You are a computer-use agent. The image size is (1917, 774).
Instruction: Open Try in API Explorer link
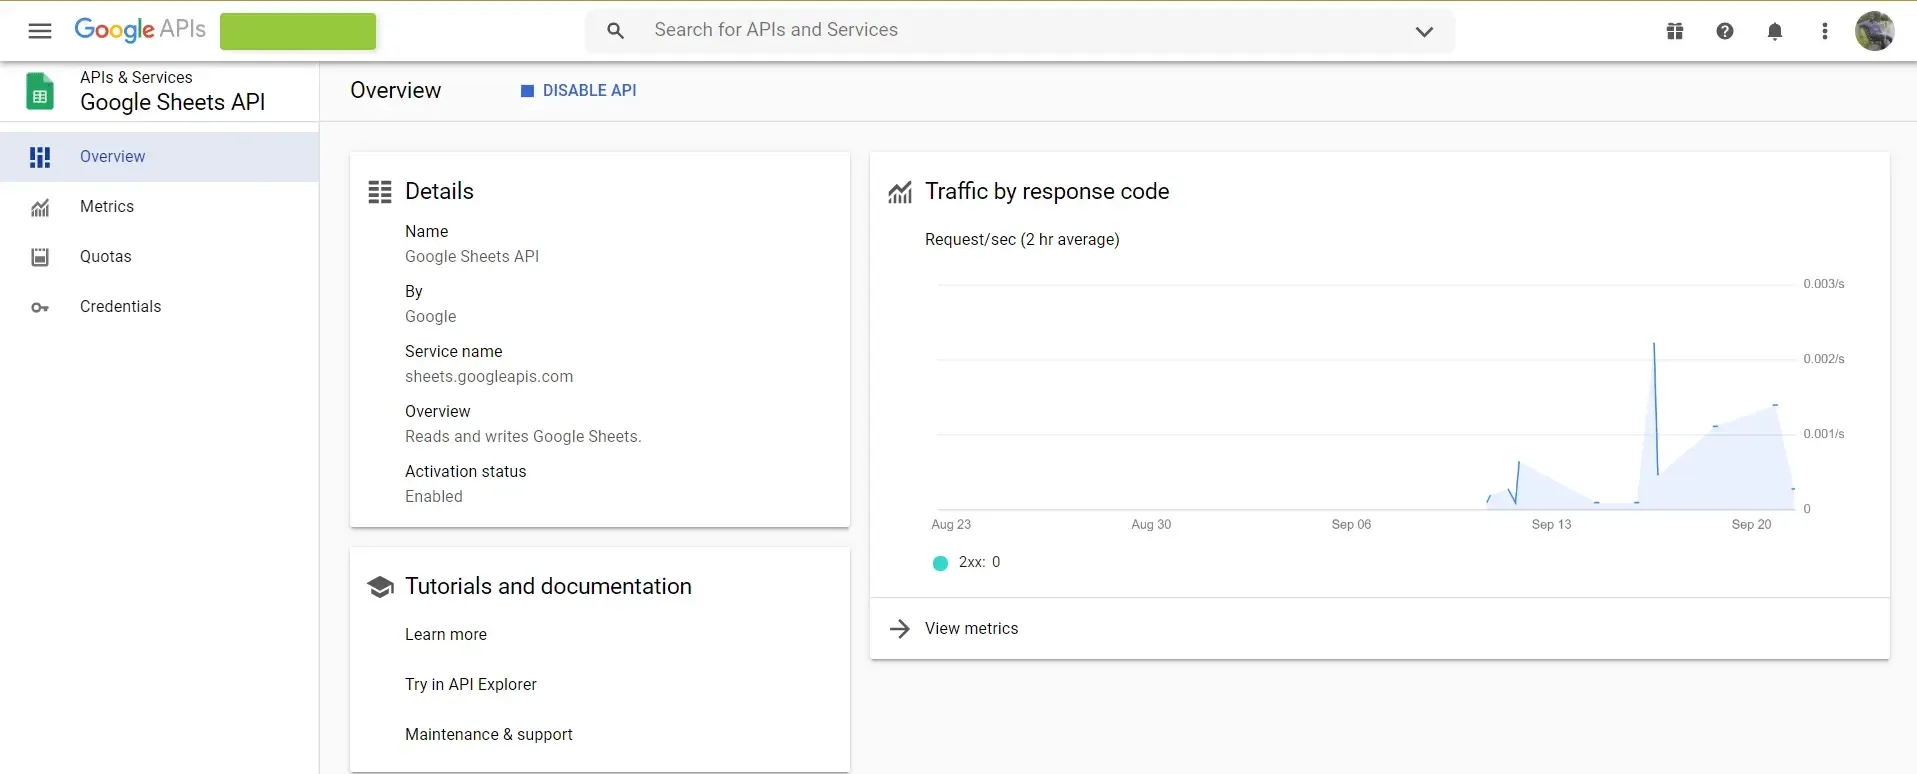tap(471, 685)
